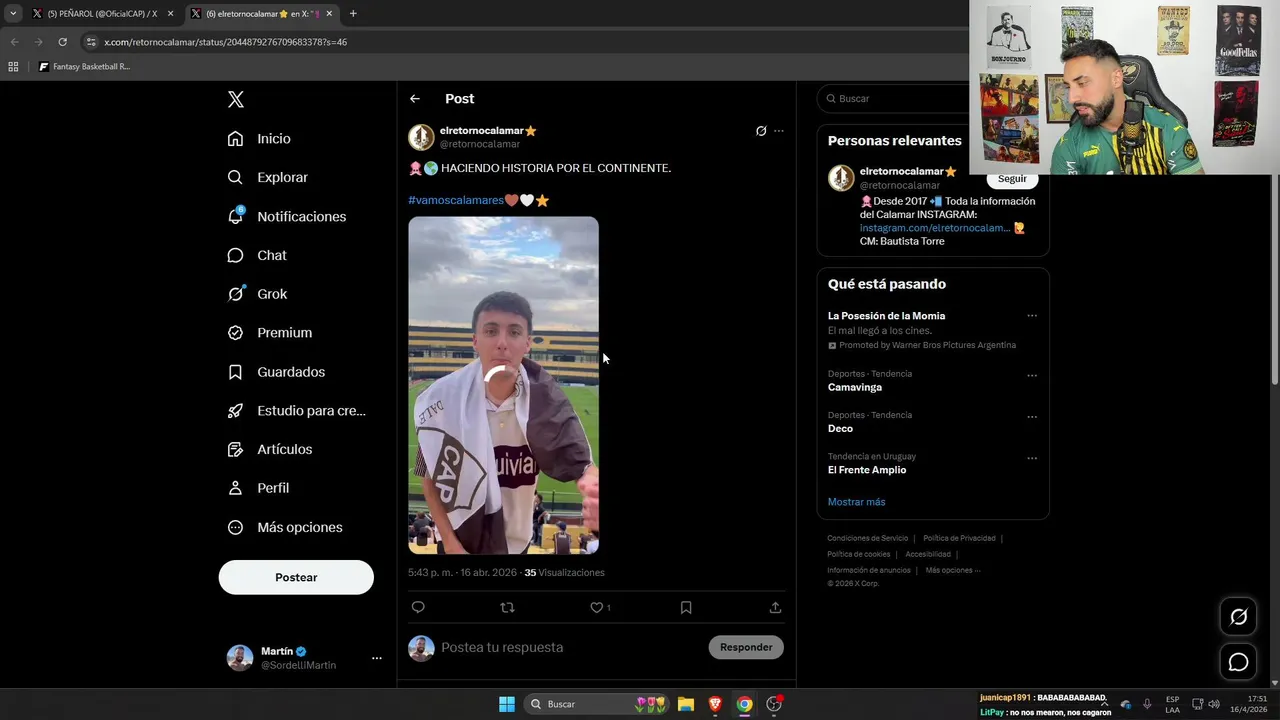
Task: Bookmark the post with the bookmark icon
Action: [x=686, y=607]
